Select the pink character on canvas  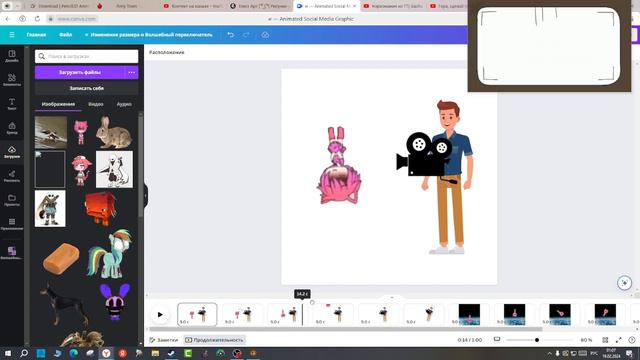(339, 165)
